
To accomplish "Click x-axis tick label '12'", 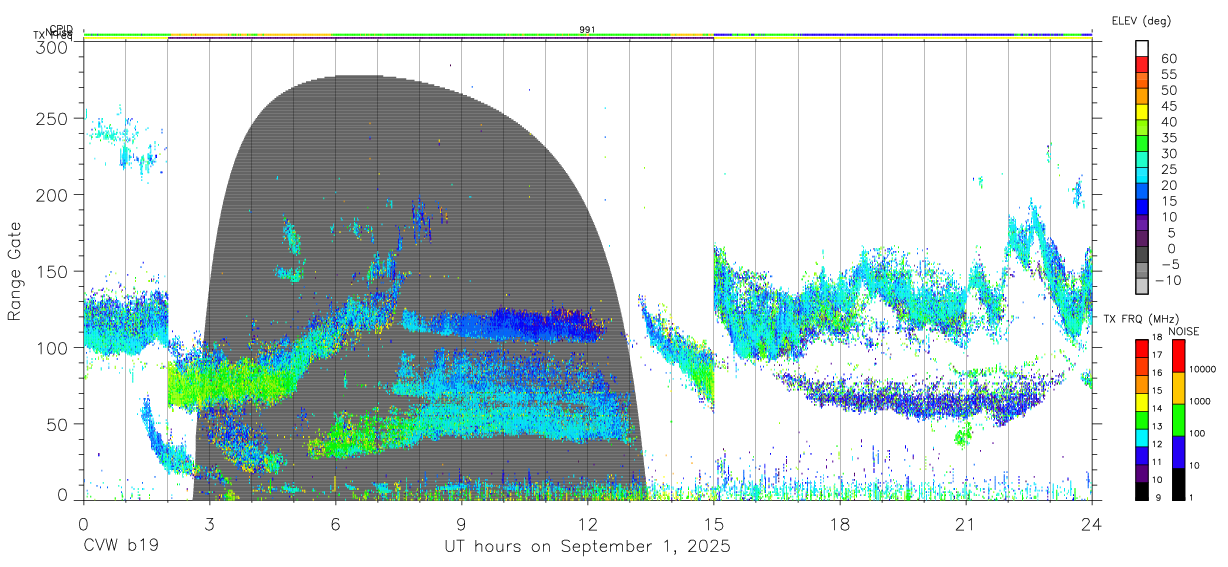I will (x=587, y=523).
